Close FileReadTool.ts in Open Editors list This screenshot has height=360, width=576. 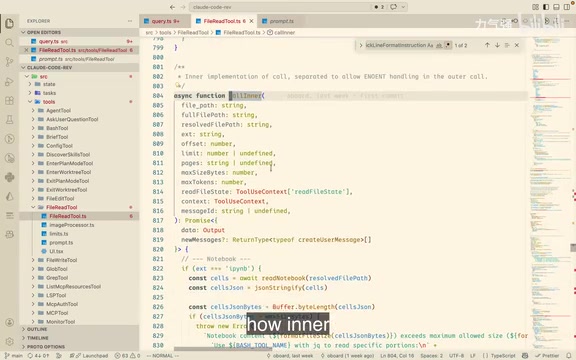coord(26,50)
